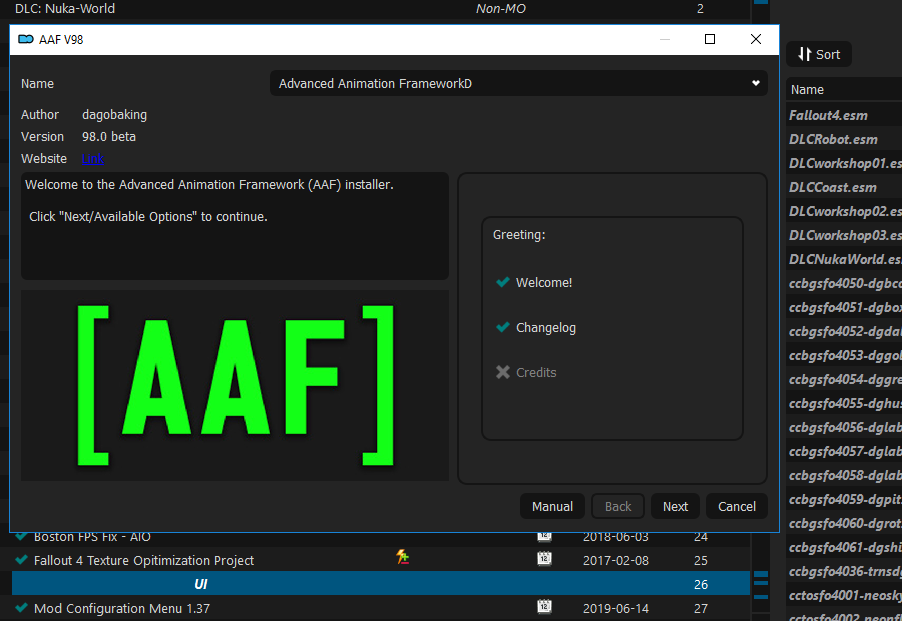Image resolution: width=902 pixels, height=621 pixels.
Task: Toggle Fallout 4 Texture Opitimization Project checkbox
Action: 21,559
